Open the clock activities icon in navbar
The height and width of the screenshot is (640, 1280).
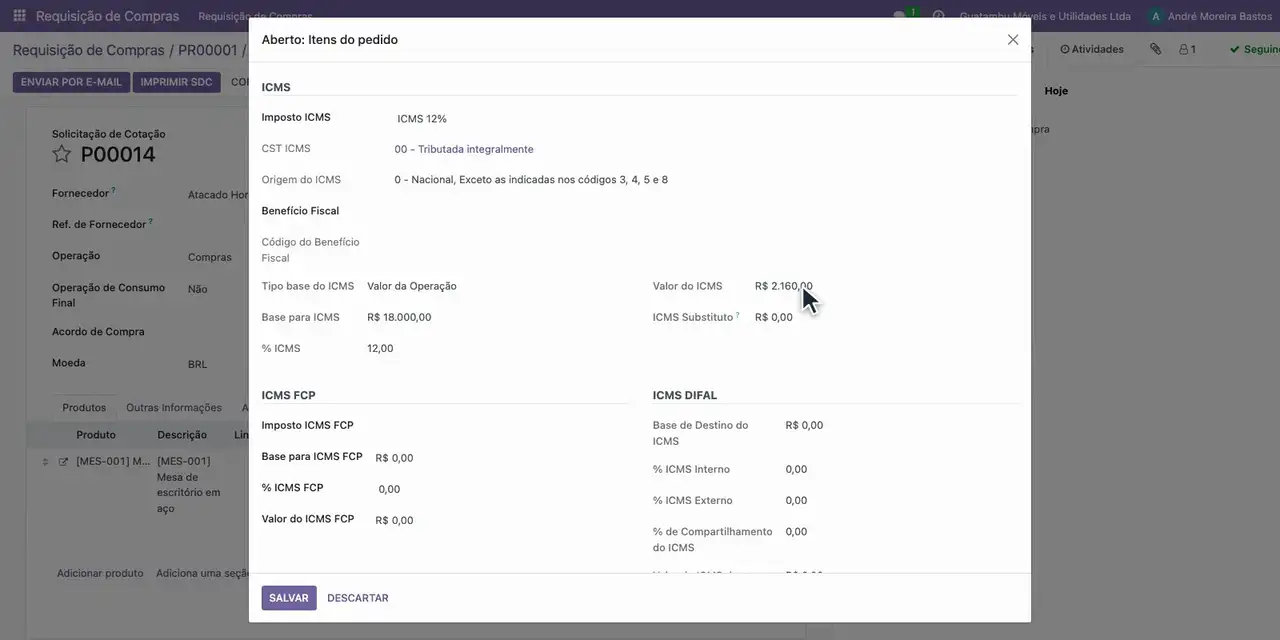938,16
